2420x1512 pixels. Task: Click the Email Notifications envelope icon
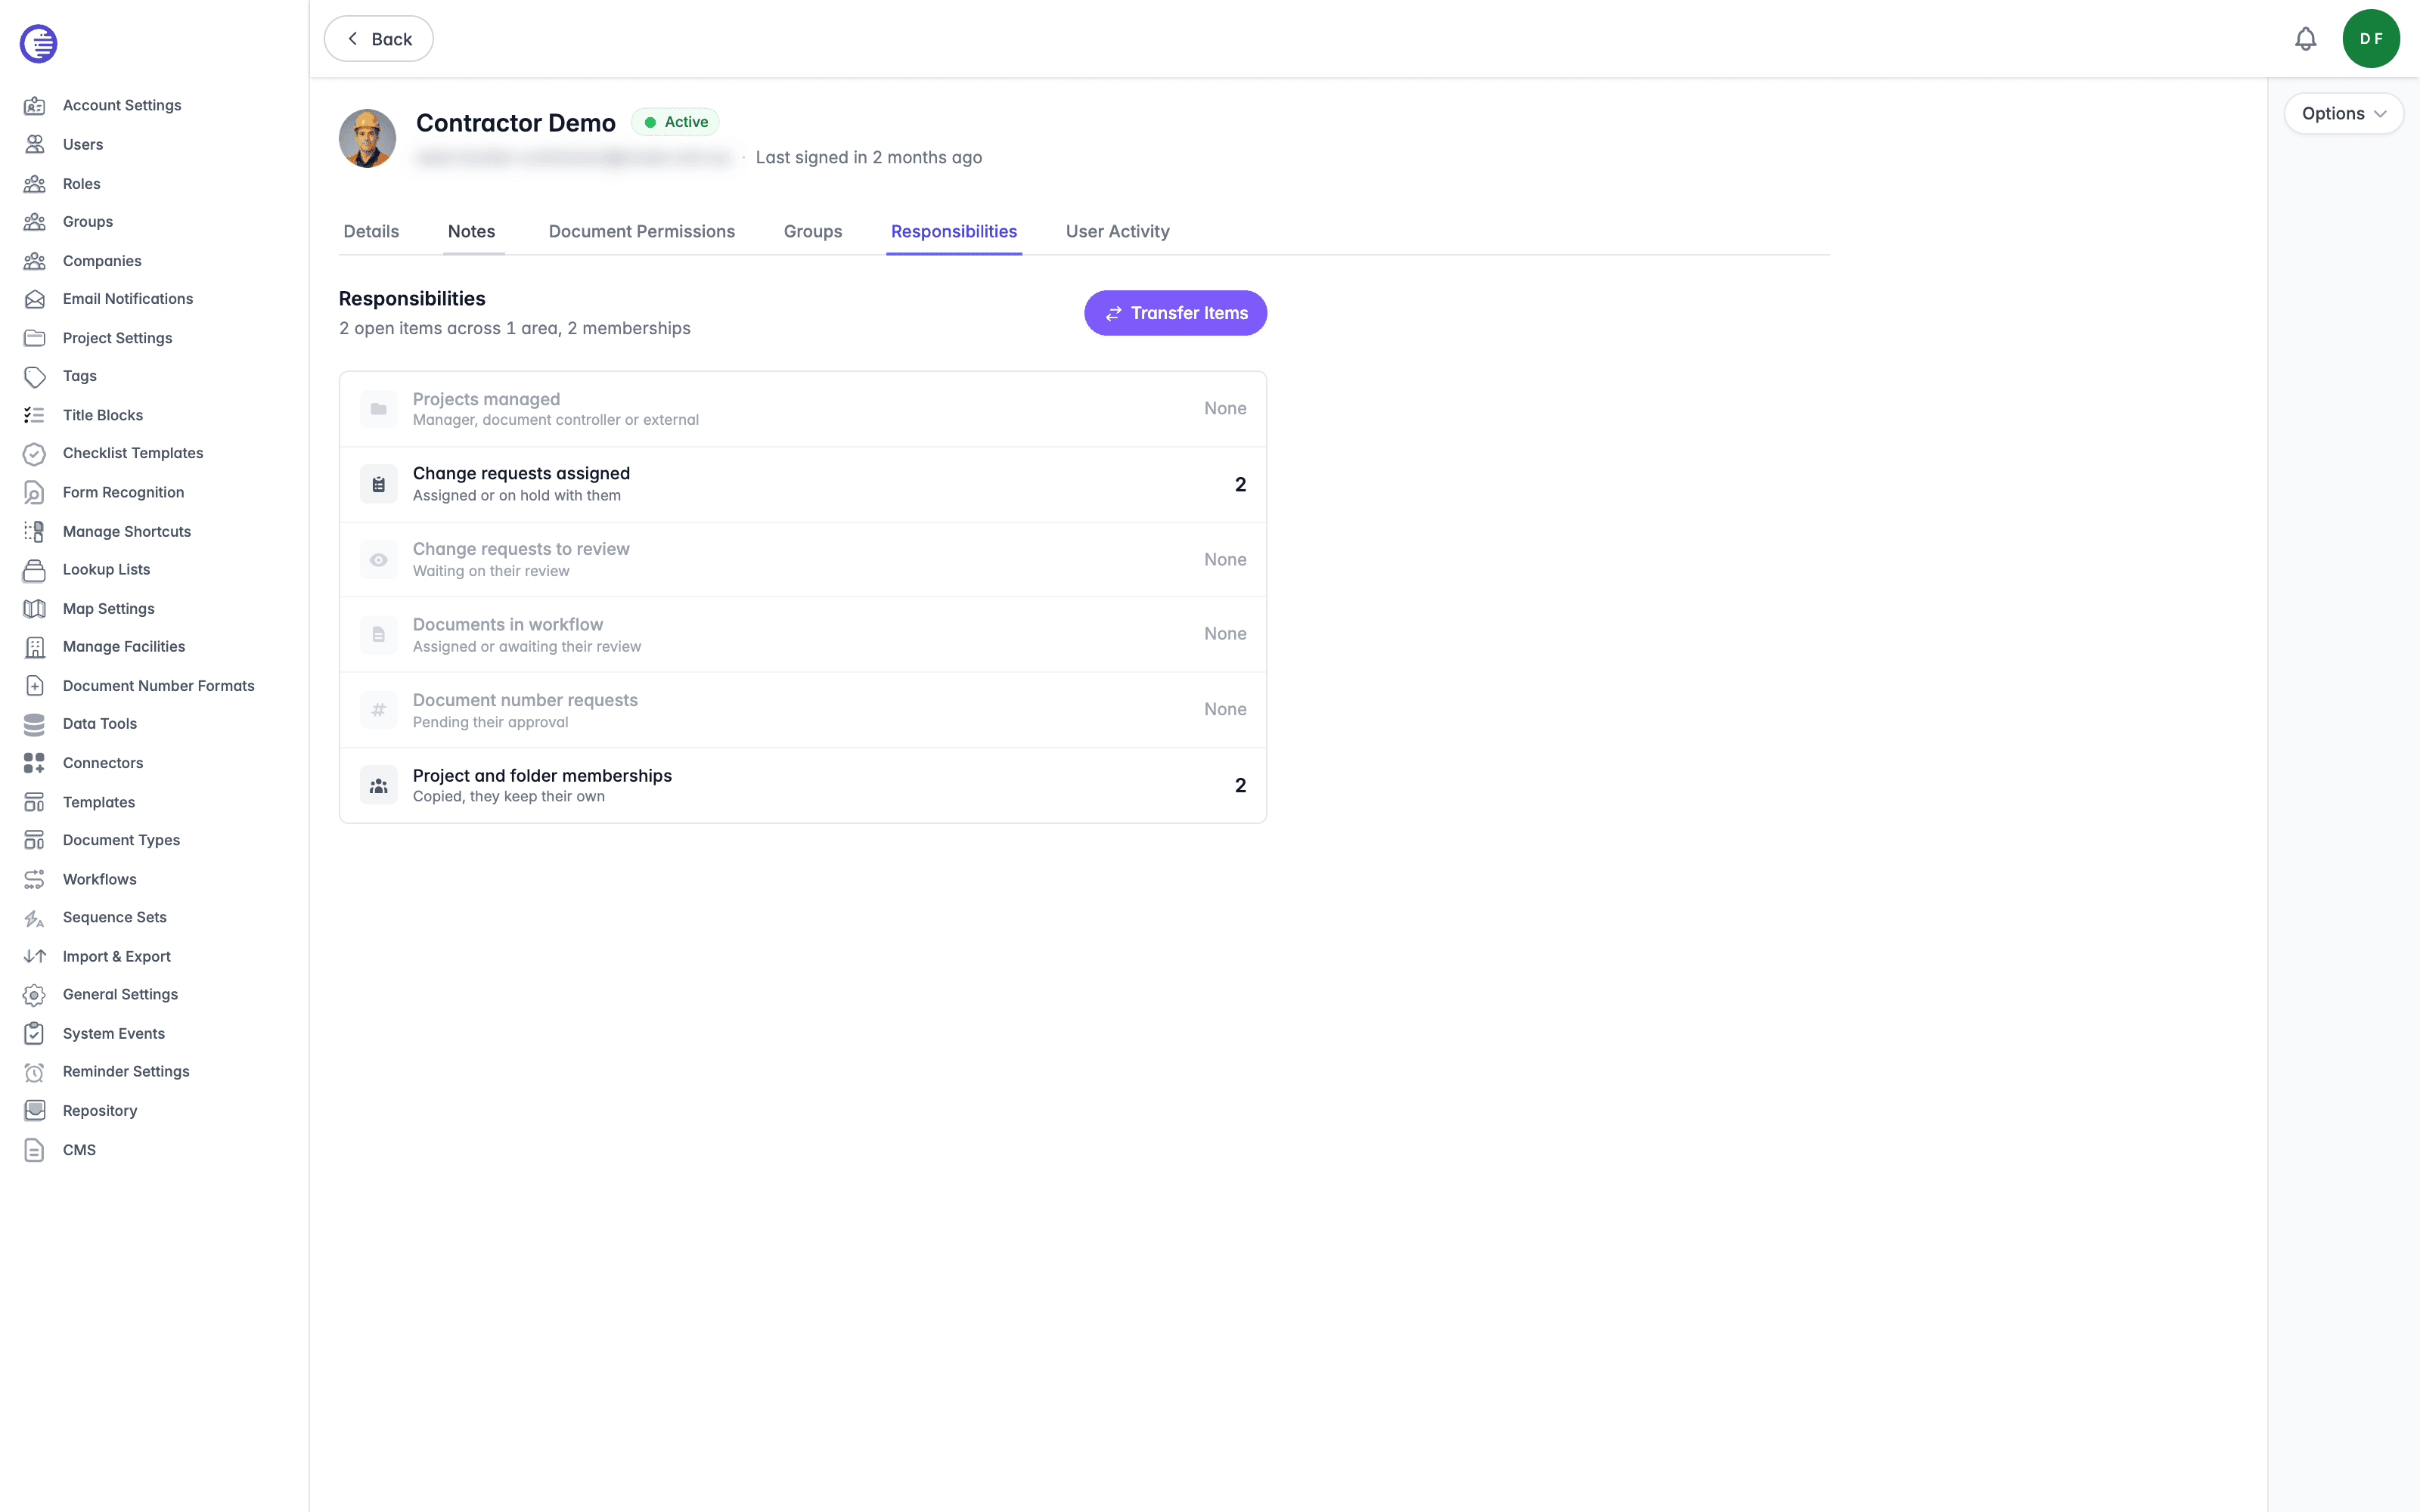[34, 299]
